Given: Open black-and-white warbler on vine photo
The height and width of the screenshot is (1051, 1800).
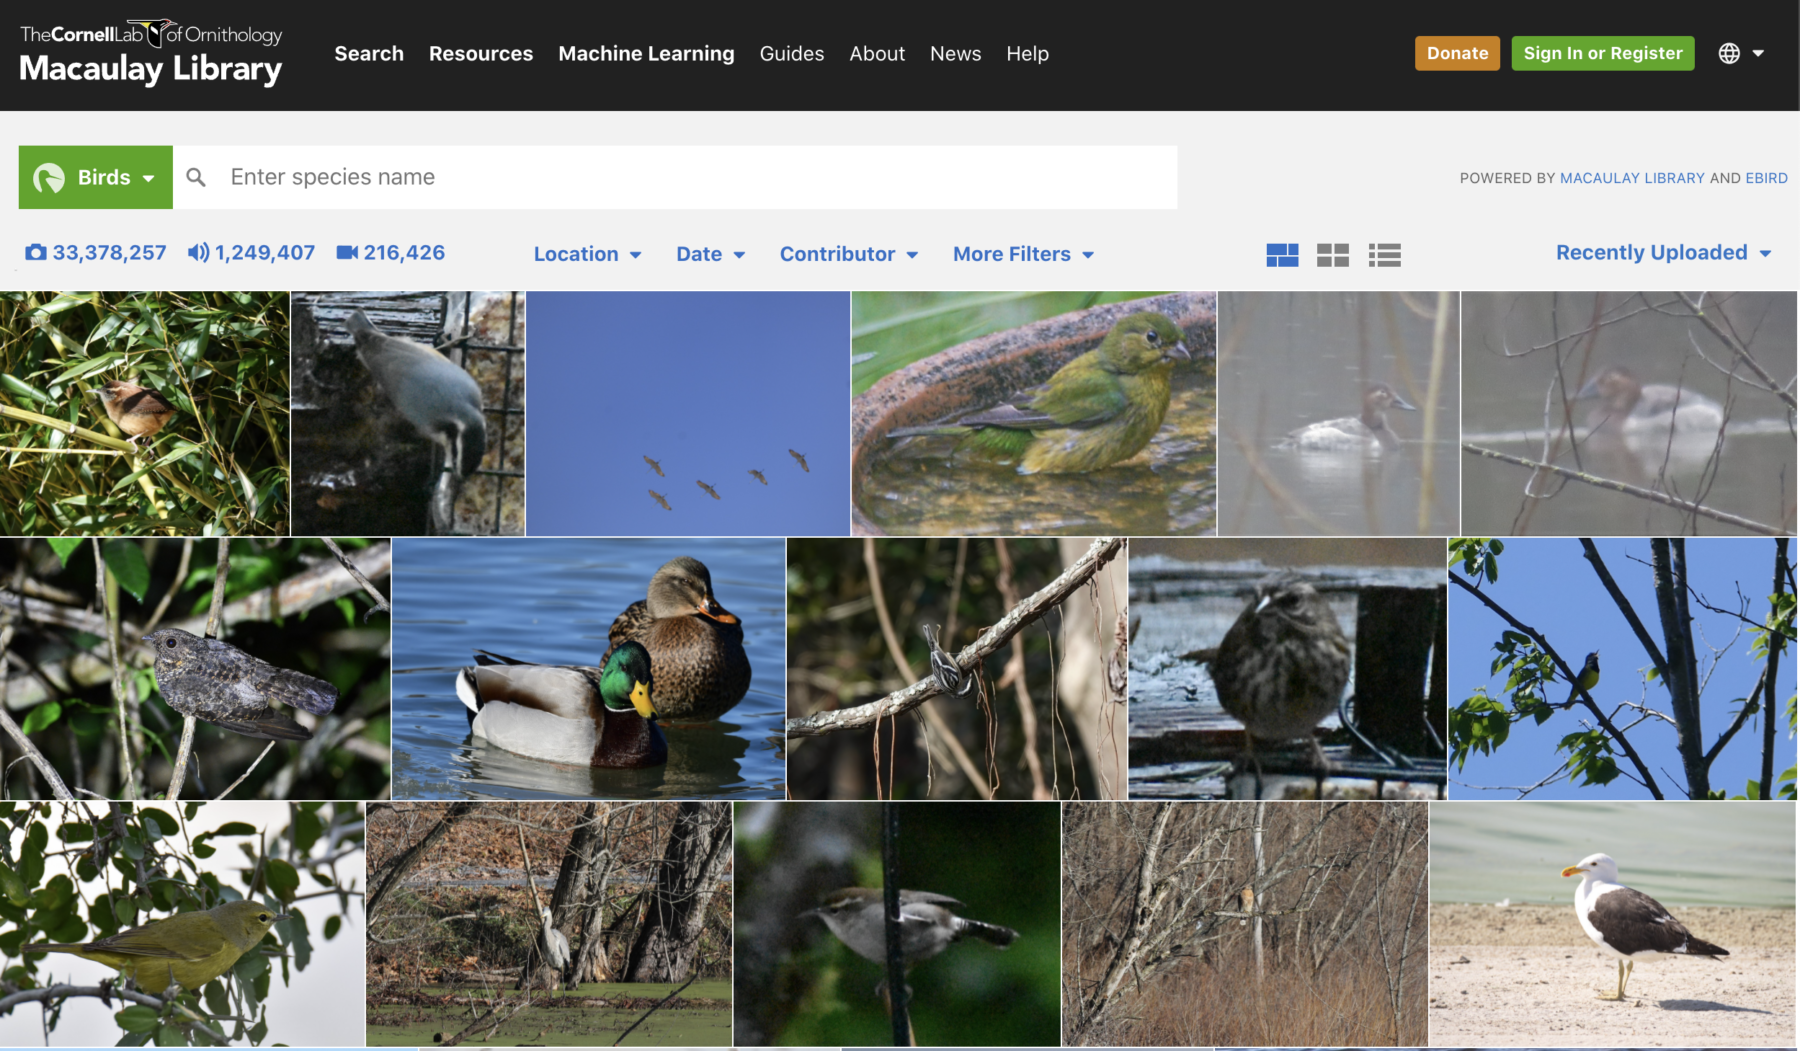Looking at the screenshot, I should coord(957,669).
